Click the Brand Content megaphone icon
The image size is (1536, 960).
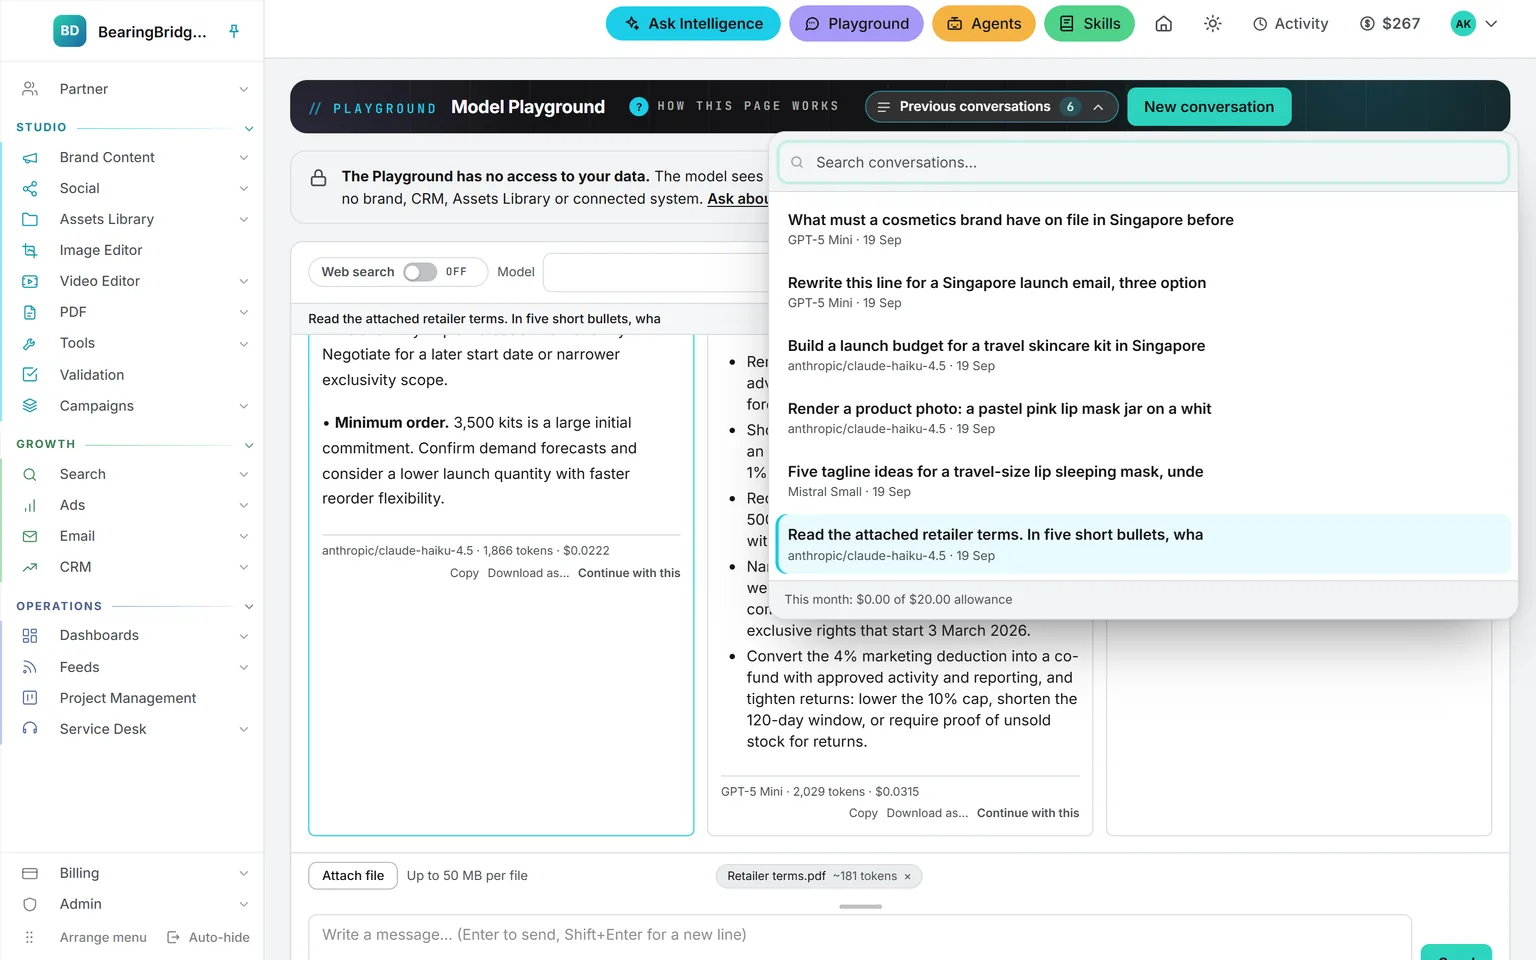[x=30, y=158]
